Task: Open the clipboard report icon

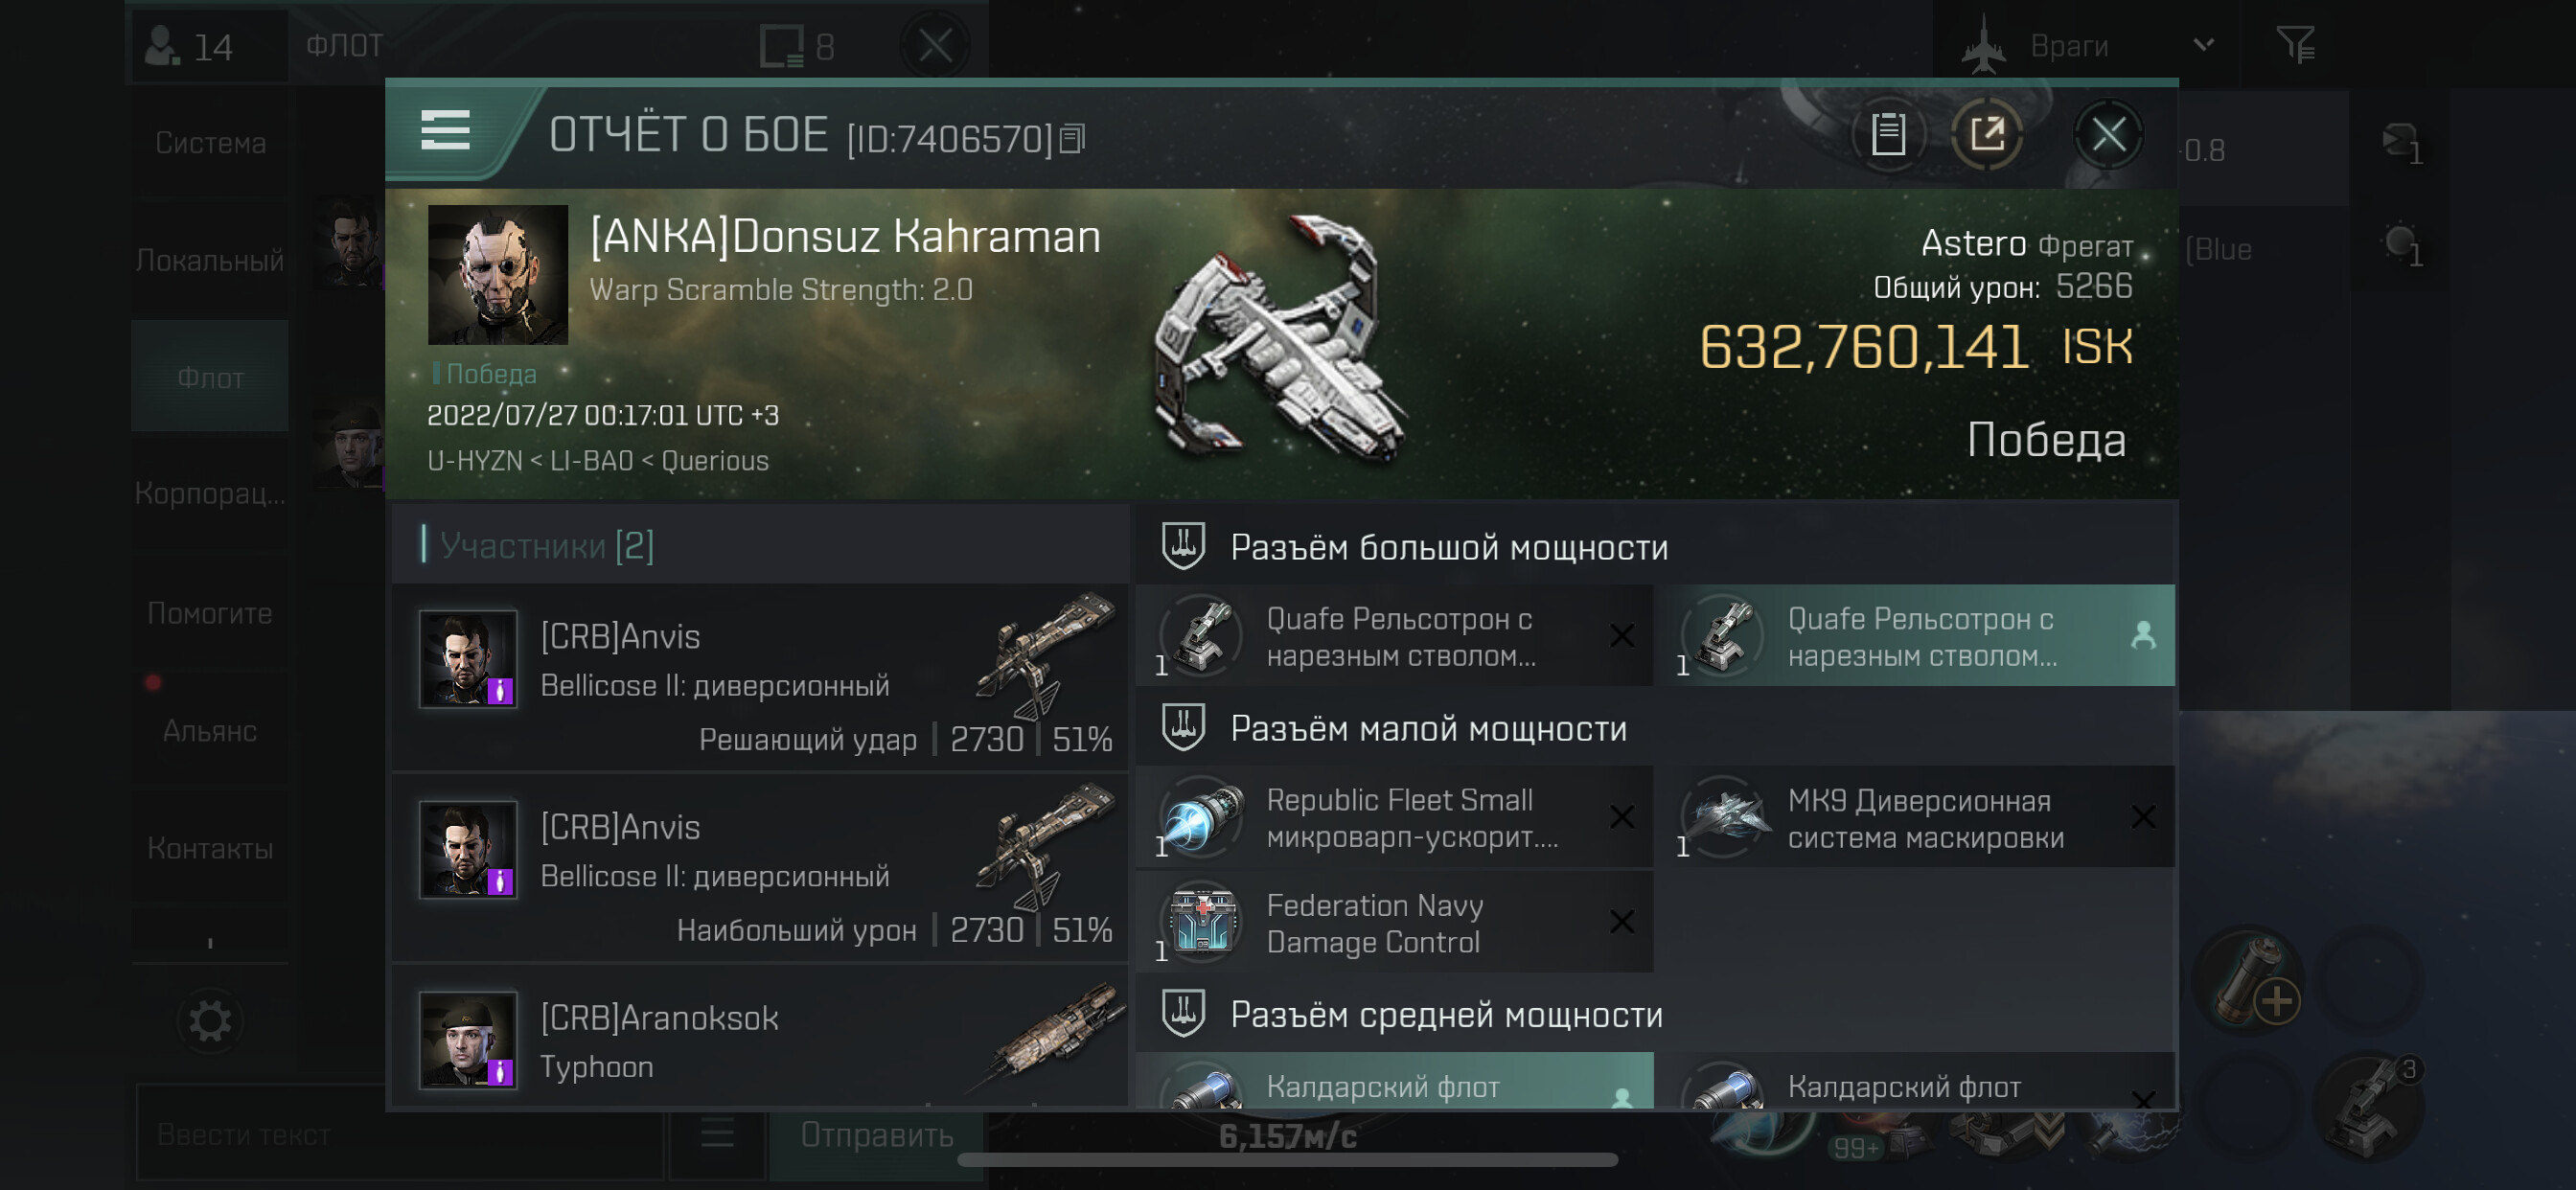Action: click(x=1888, y=134)
